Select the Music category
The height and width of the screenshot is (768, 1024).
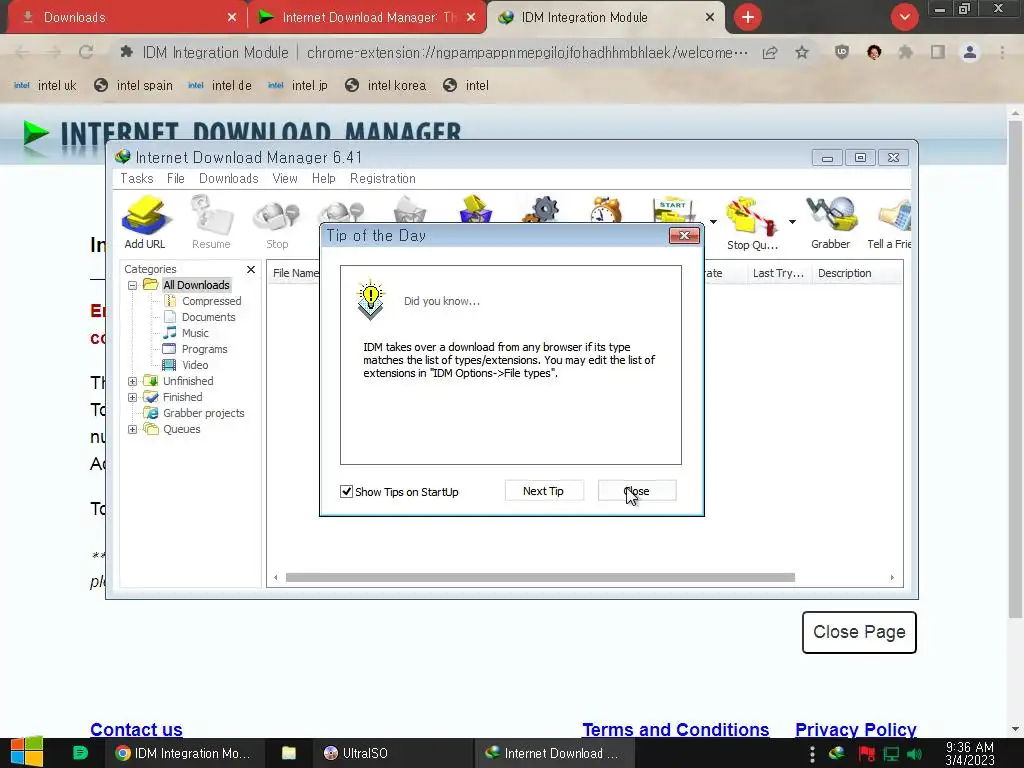pos(195,333)
